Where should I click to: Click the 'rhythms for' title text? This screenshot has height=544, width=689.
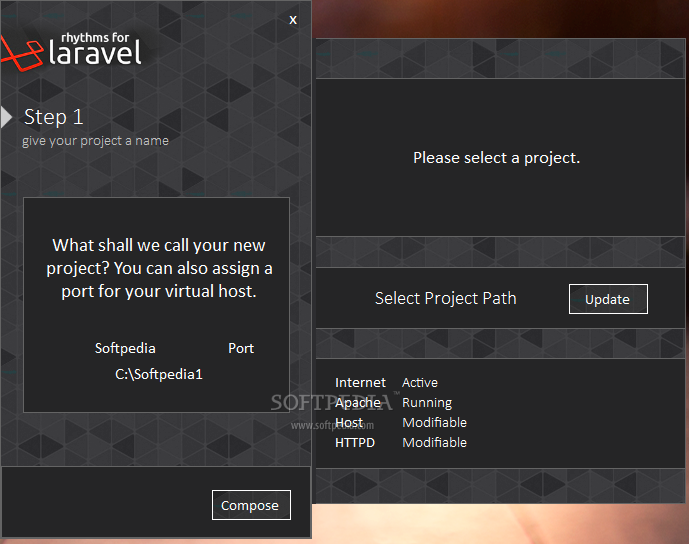point(95,38)
